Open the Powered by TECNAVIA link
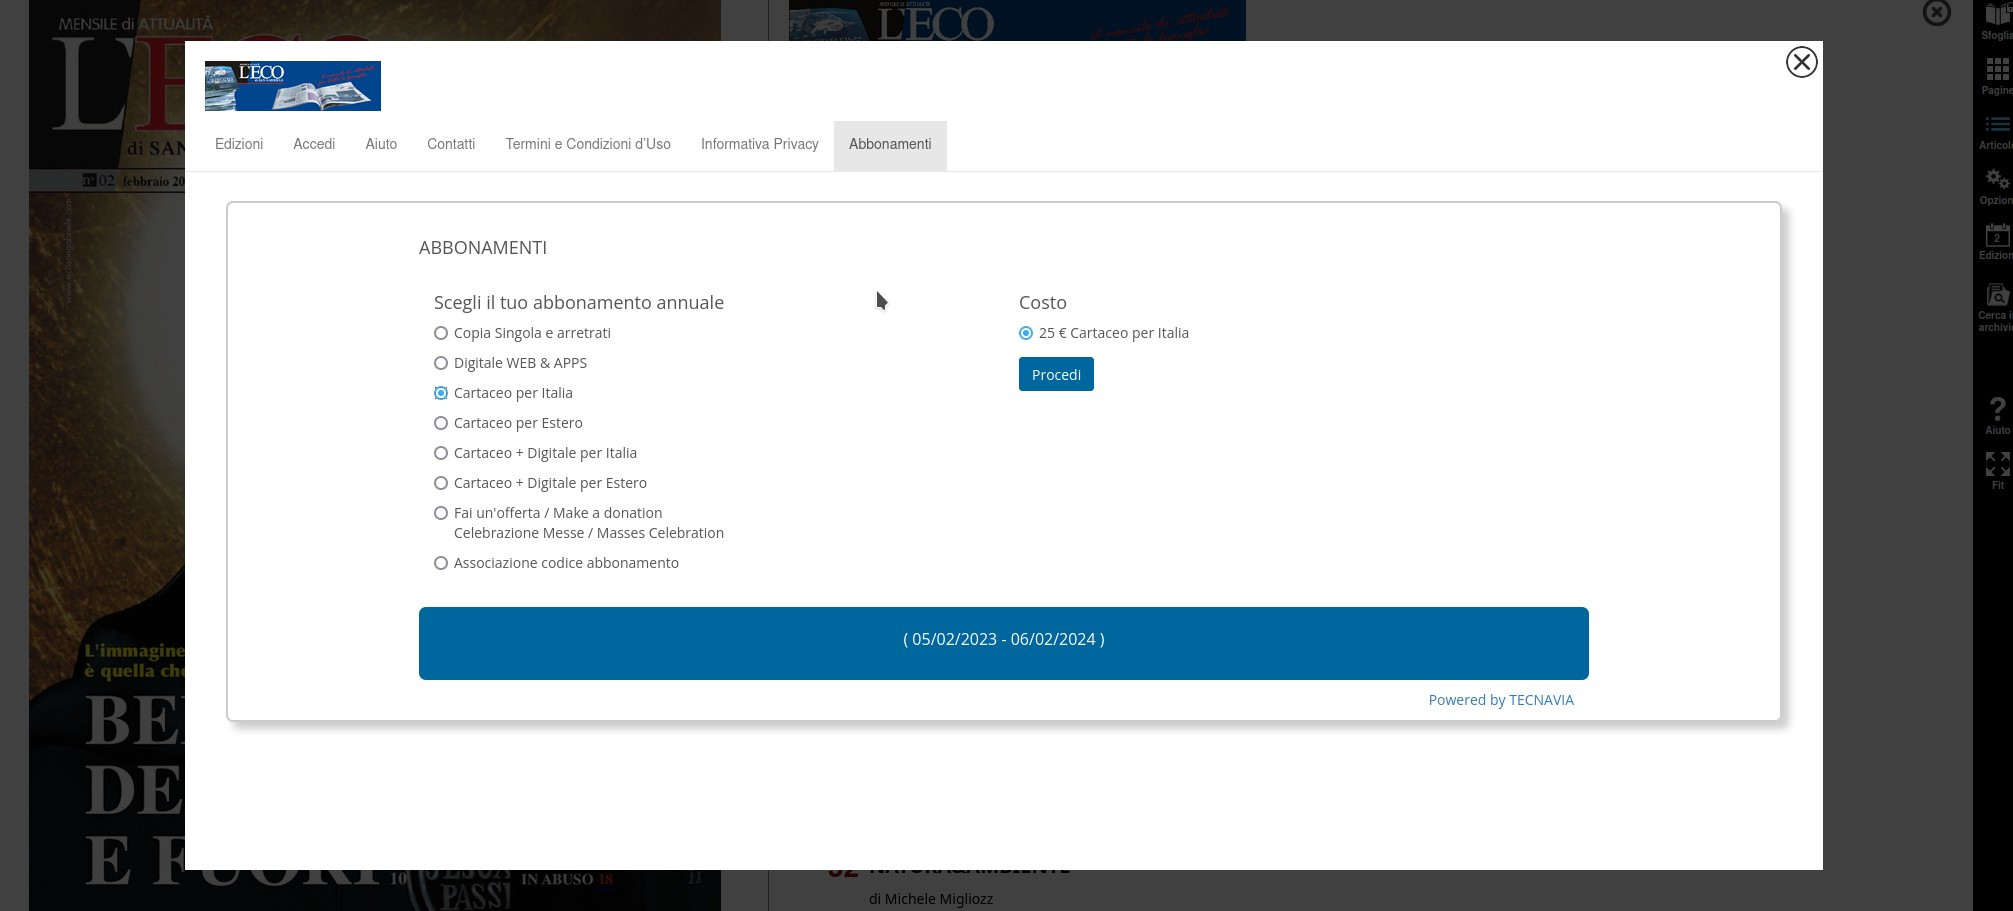 1501,700
